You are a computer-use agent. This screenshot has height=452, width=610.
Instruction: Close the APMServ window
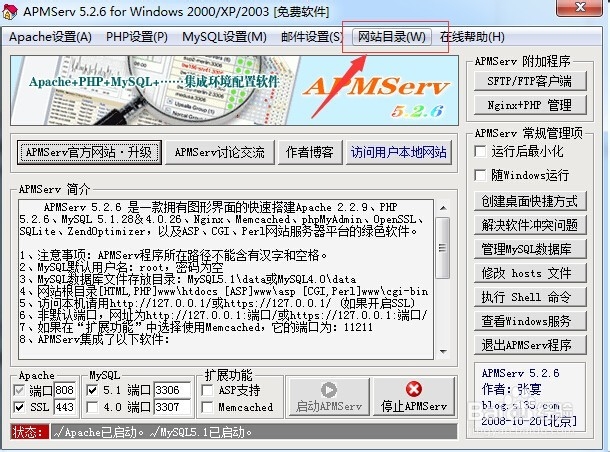coord(580,8)
